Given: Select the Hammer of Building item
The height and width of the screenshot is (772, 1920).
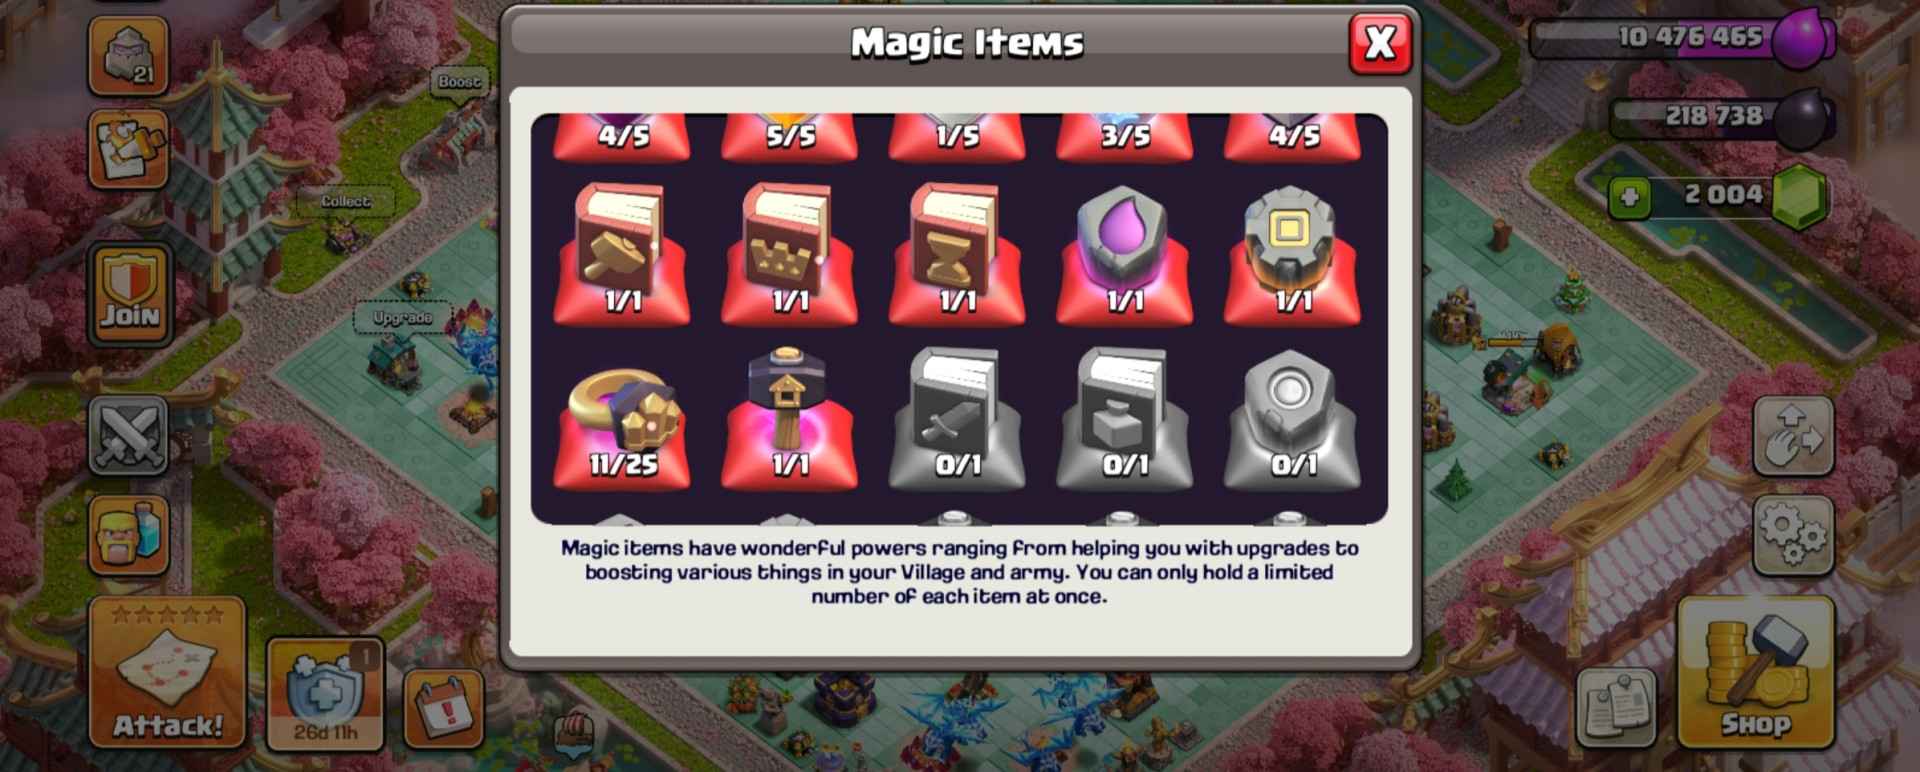Looking at the screenshot, I should (x=789, y=417).
